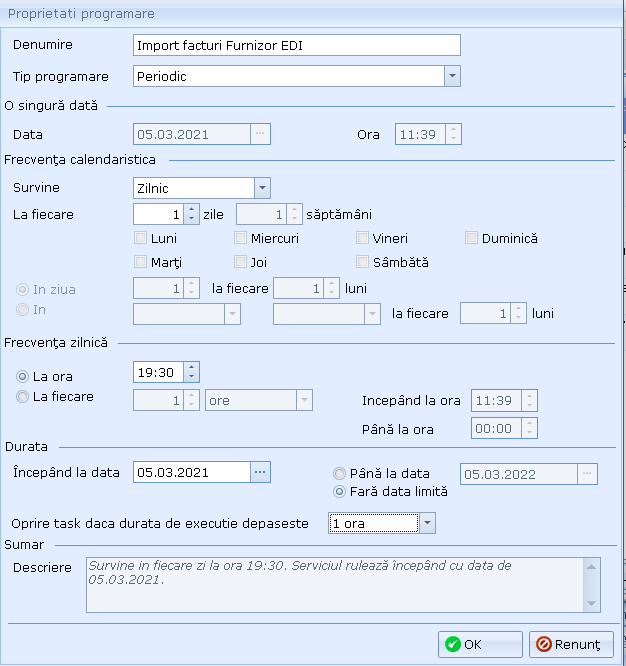Select the In radio button below In ziua
Image resolution: width=626 pixels, height=666 pixels.
click(x=22, y=309)
